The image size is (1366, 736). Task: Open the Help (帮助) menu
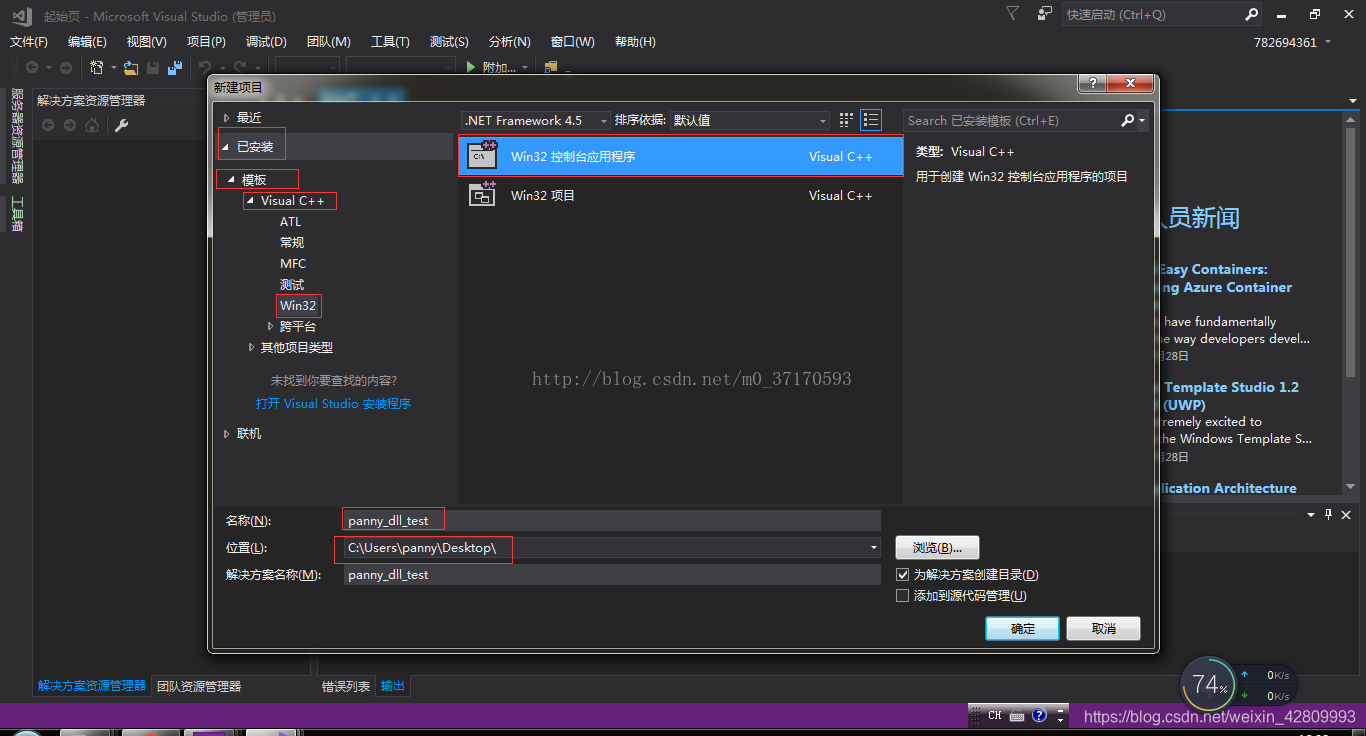635,42
